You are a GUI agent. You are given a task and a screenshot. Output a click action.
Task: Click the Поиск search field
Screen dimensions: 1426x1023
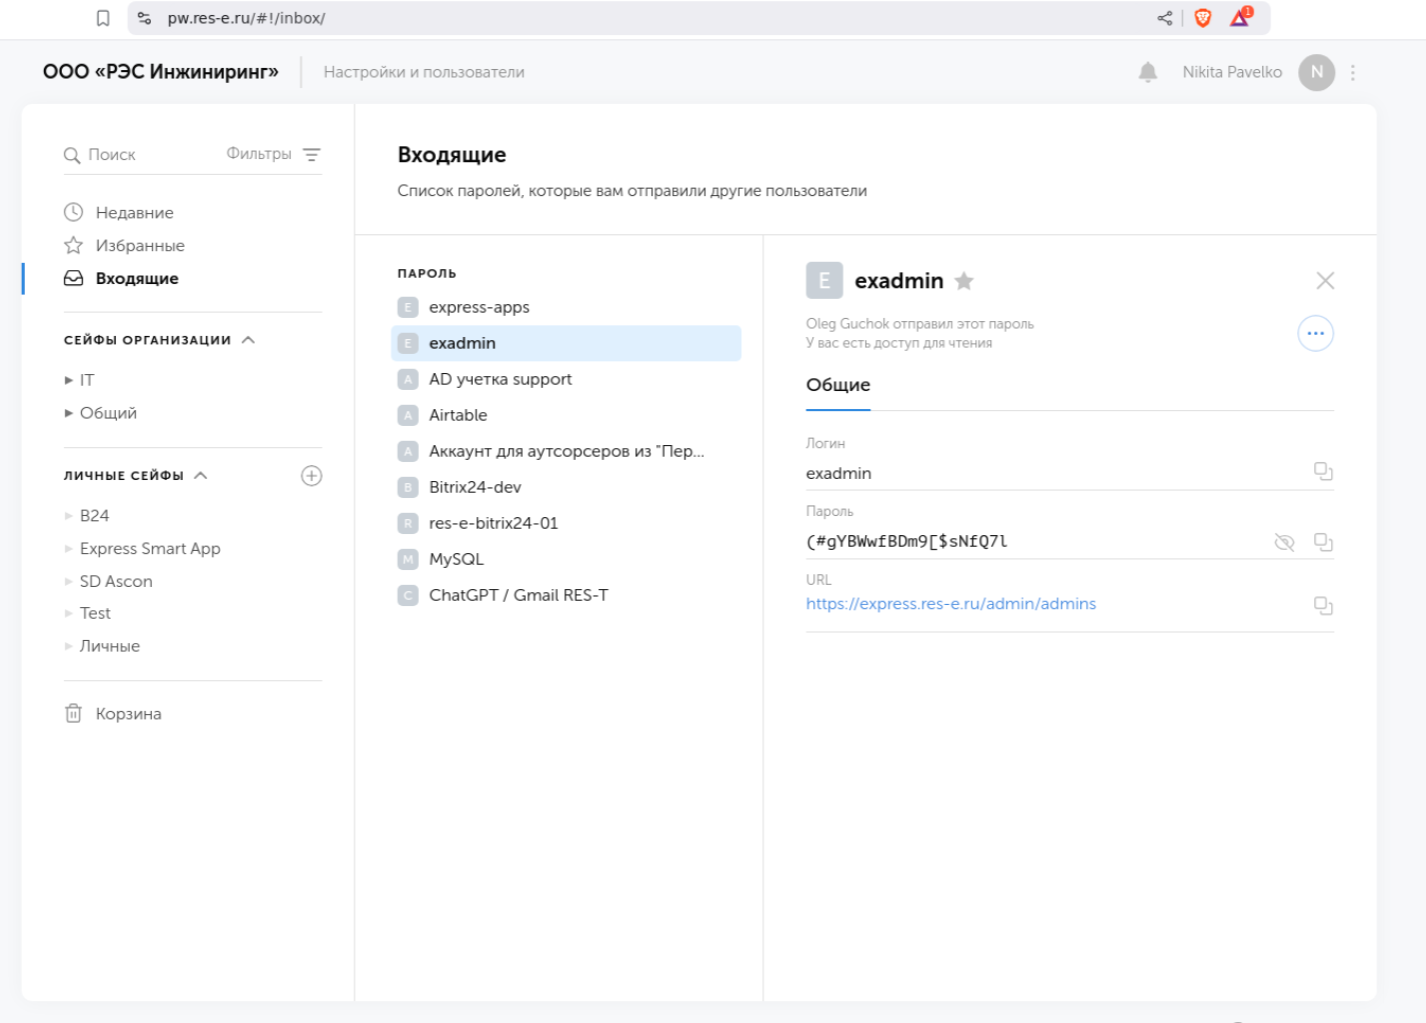(140, 155)
